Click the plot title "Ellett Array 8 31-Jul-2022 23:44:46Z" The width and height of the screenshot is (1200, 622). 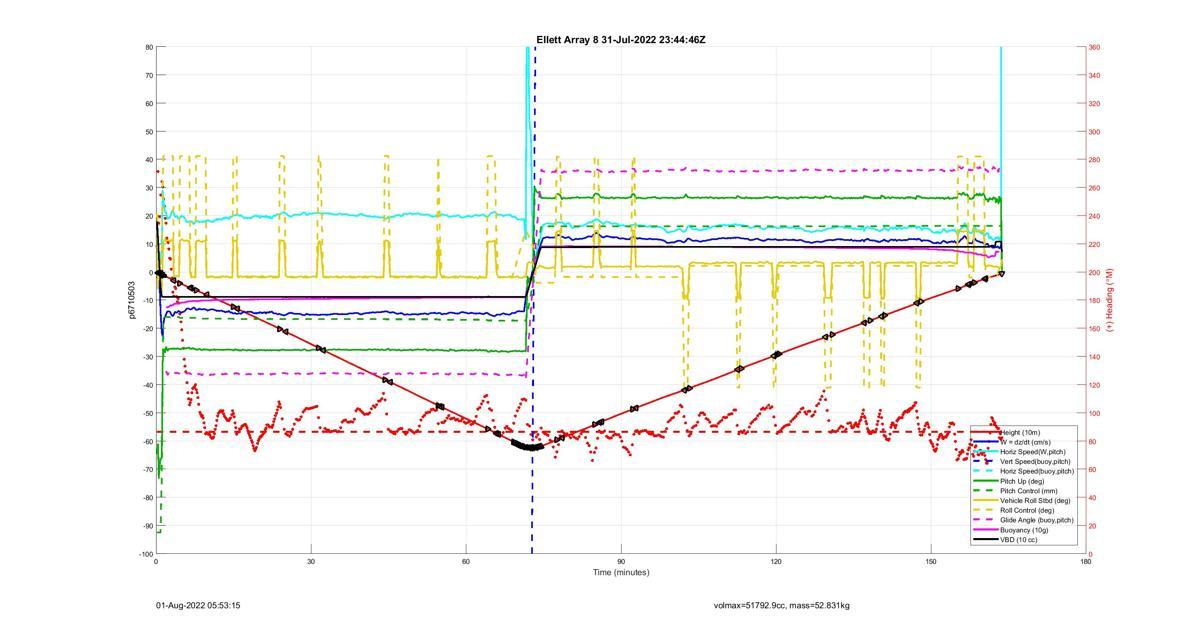pyautogui.click(x=620, y=40)
